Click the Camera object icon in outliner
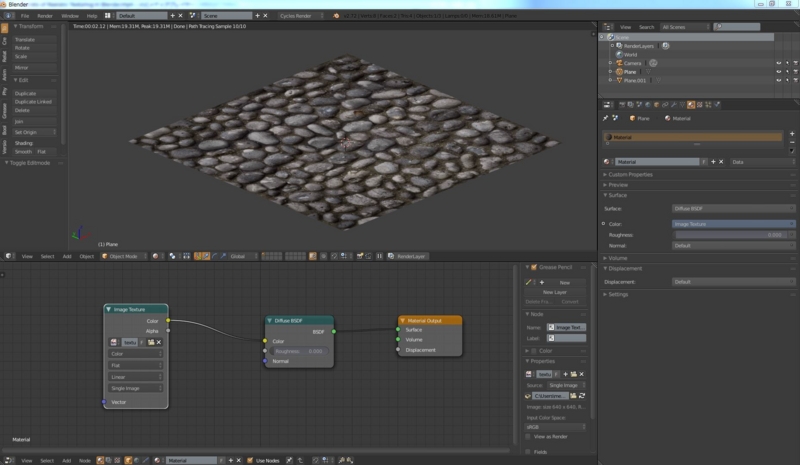800x465 pixels. (619, 63)
